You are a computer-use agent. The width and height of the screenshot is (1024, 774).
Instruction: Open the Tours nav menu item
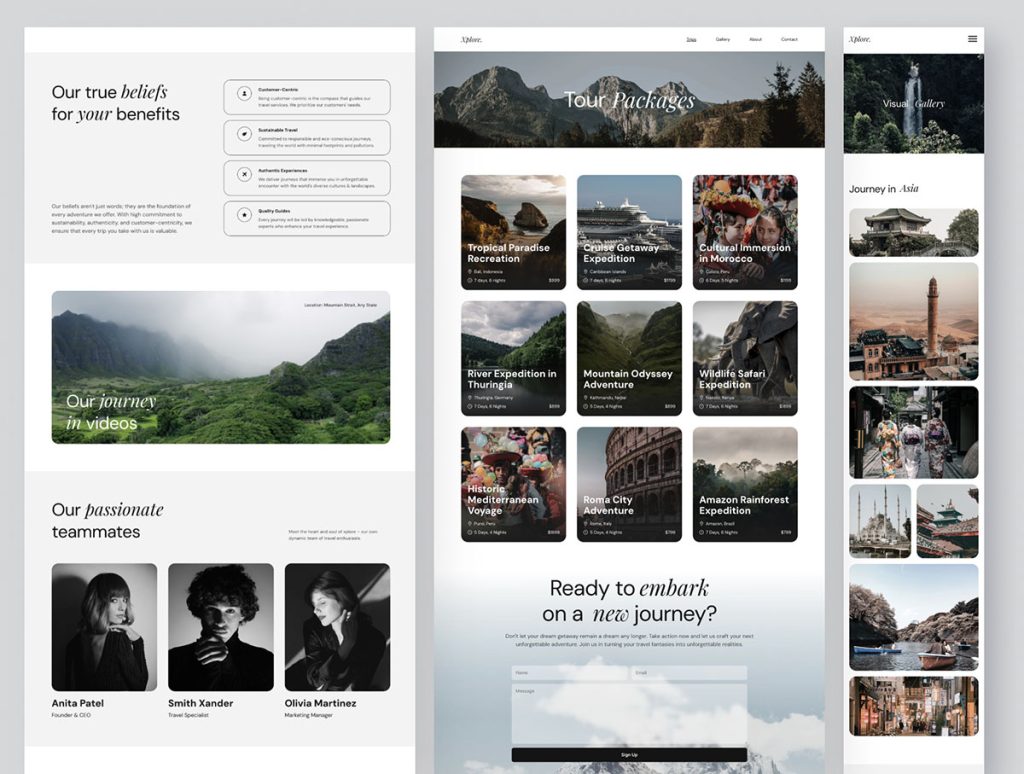coord(691,39)
